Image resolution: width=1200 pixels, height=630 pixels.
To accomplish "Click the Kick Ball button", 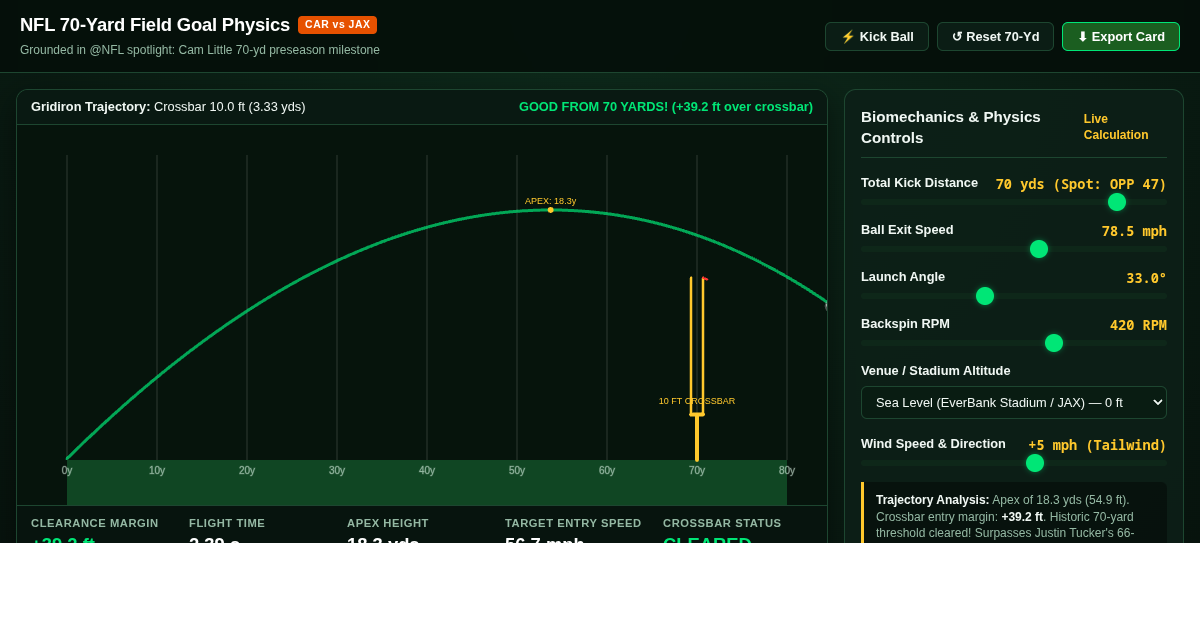I will [x=877, y=36].
